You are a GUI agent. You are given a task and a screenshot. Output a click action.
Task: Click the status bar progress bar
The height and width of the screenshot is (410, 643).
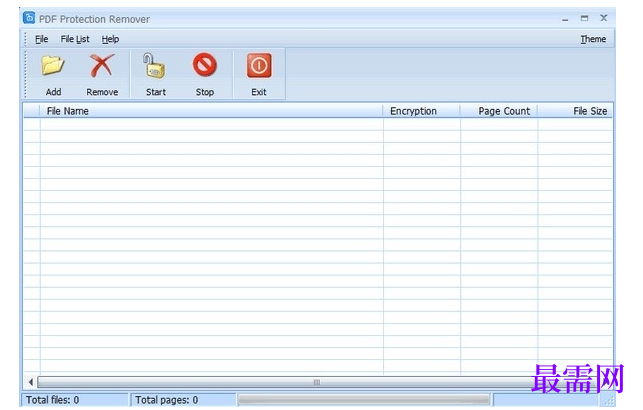(364, 400)
